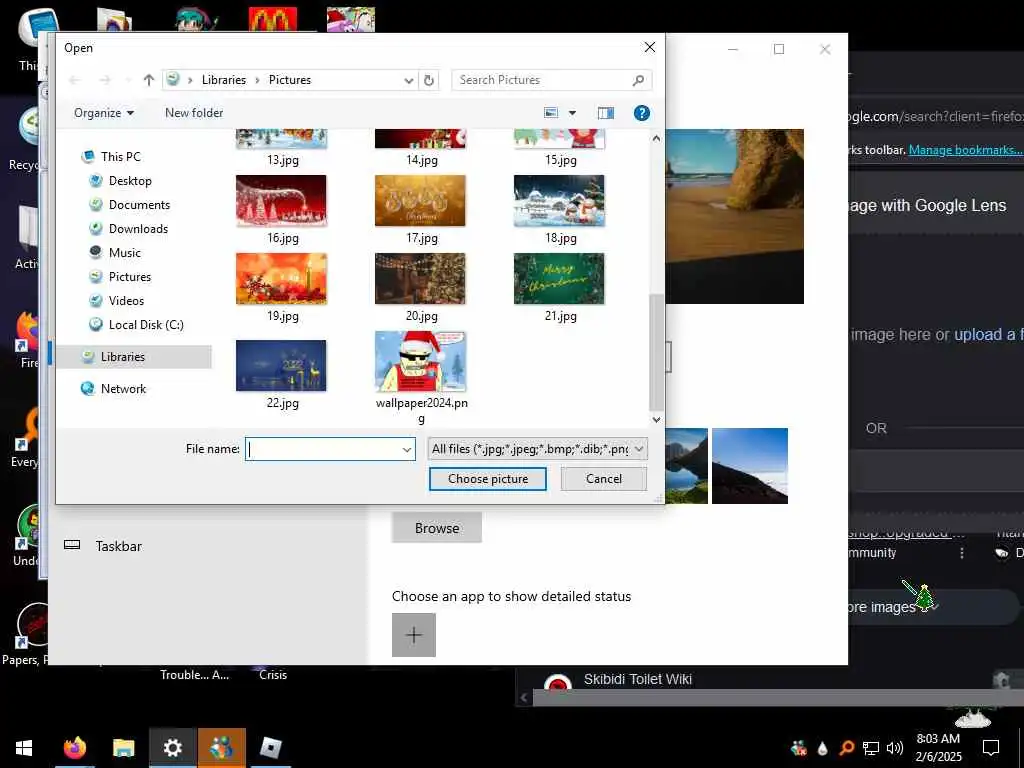
Task: Select the 16.jpg thumbnail
Action: [x=281, y=200]
